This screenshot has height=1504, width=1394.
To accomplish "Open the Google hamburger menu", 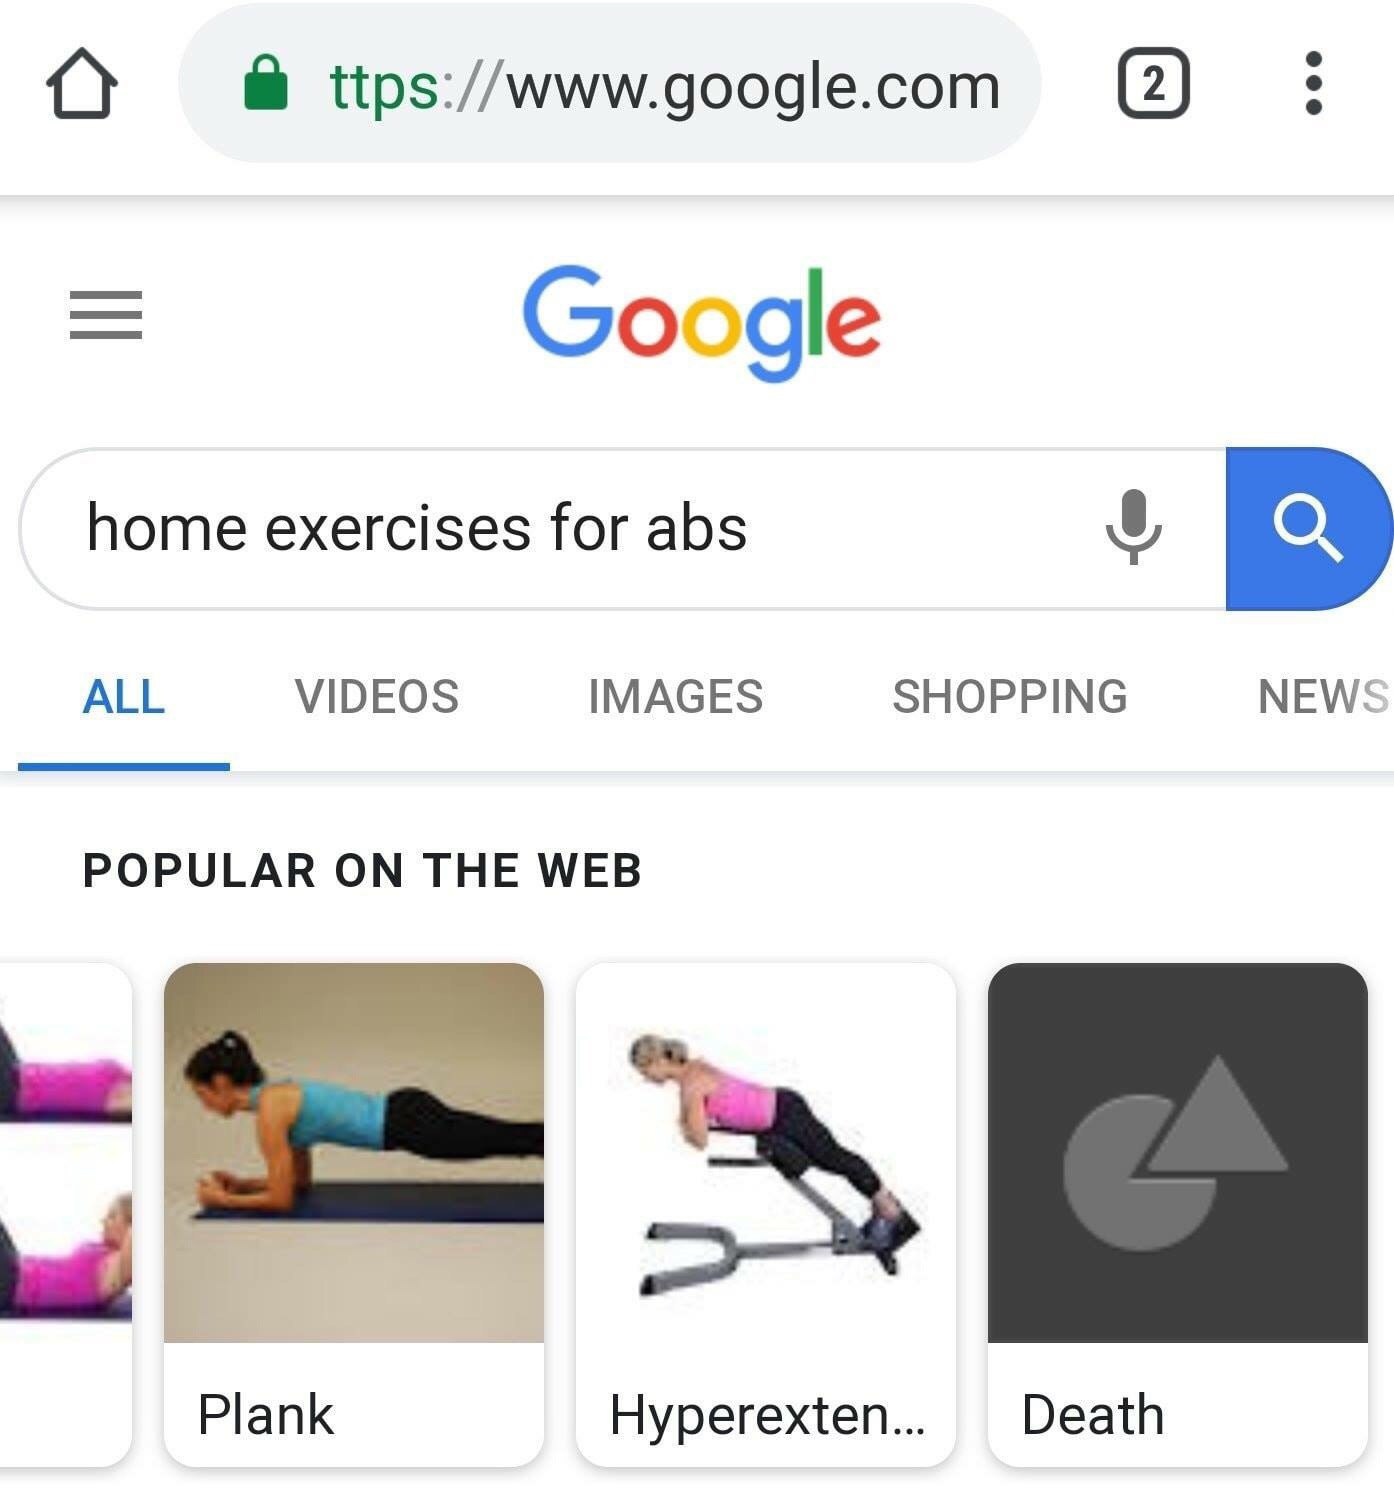I will tap(106, 315).
